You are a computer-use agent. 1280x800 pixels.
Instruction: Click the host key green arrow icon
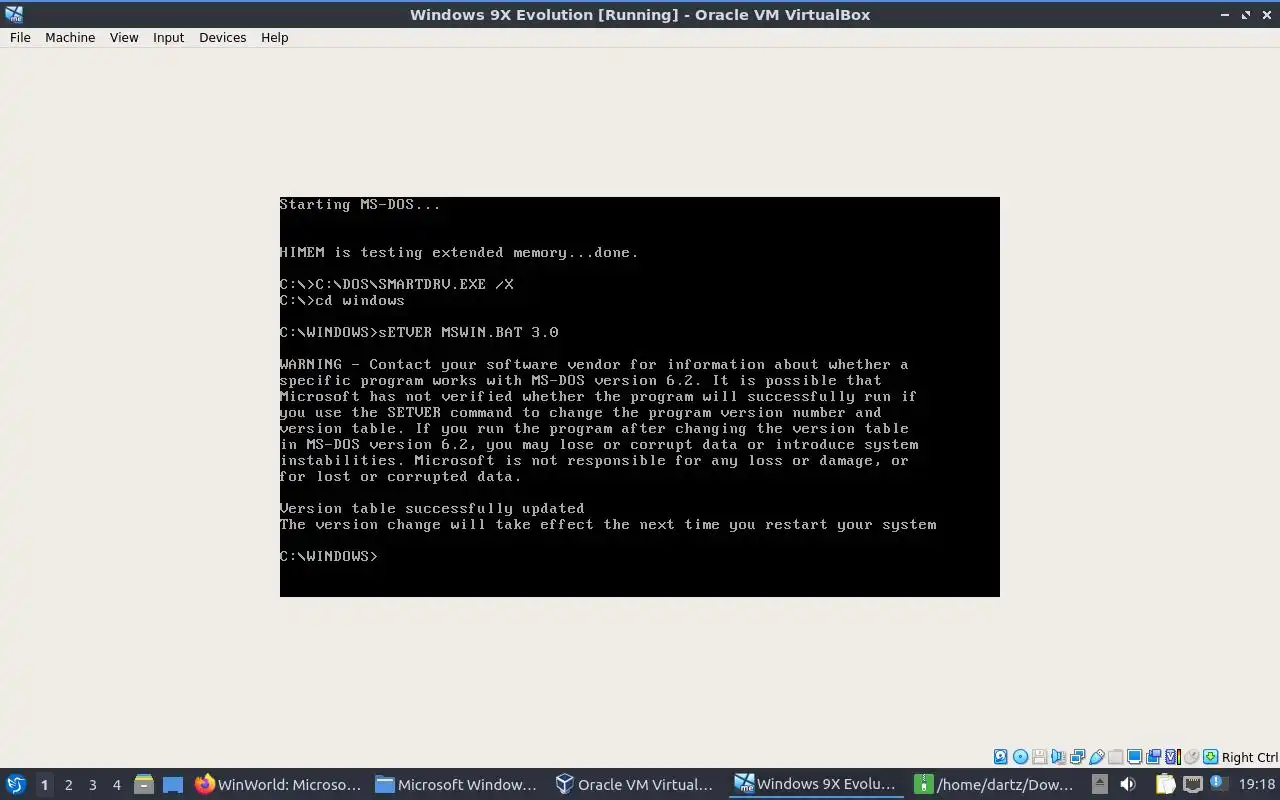1211,757
